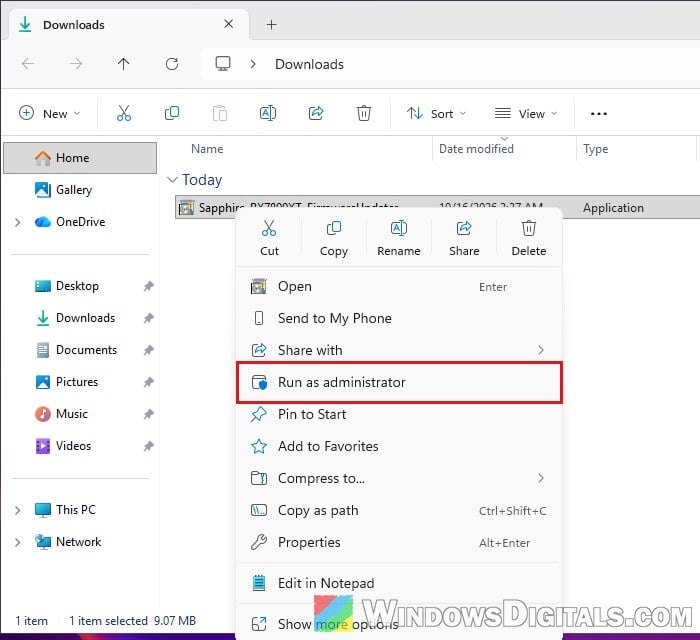Choose Share in the context menu
The image size is (700, 640).
(x=464, y=238)
